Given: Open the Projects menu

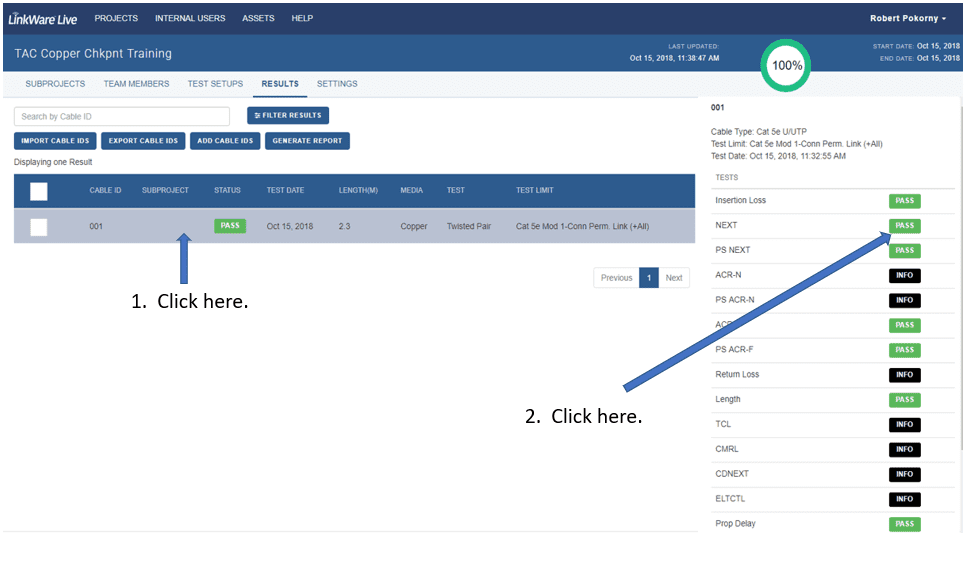Looking at the screenshot, I should coord(116,18).
